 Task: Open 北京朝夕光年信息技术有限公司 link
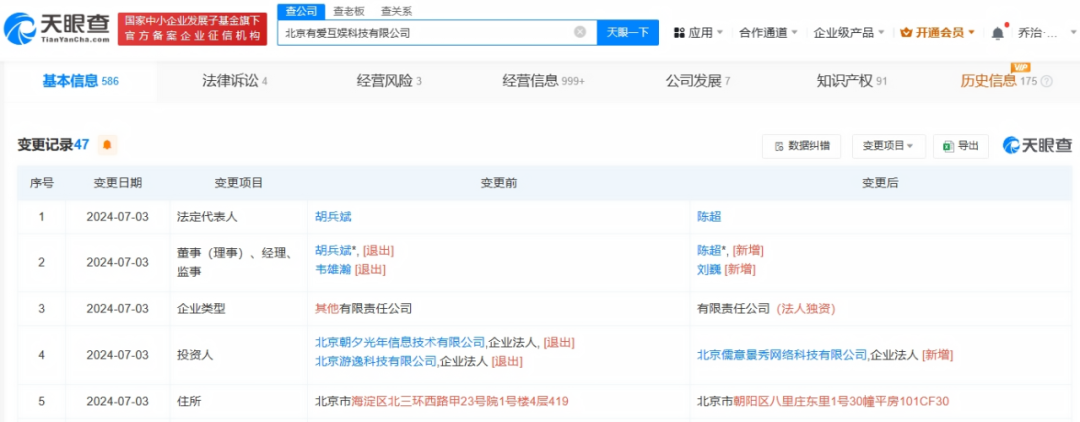tap(400, 341)
